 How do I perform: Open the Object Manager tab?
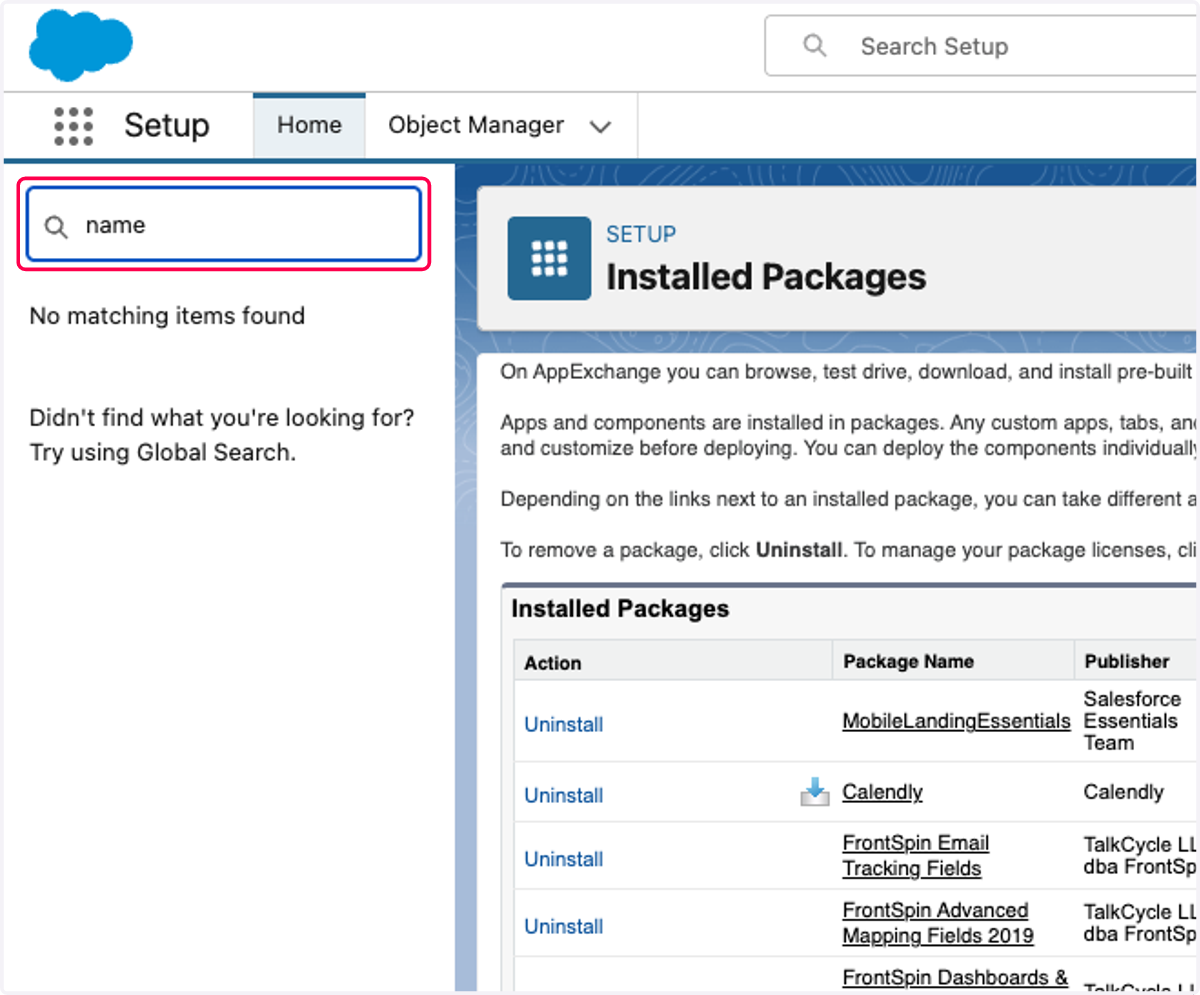(476, 125)
